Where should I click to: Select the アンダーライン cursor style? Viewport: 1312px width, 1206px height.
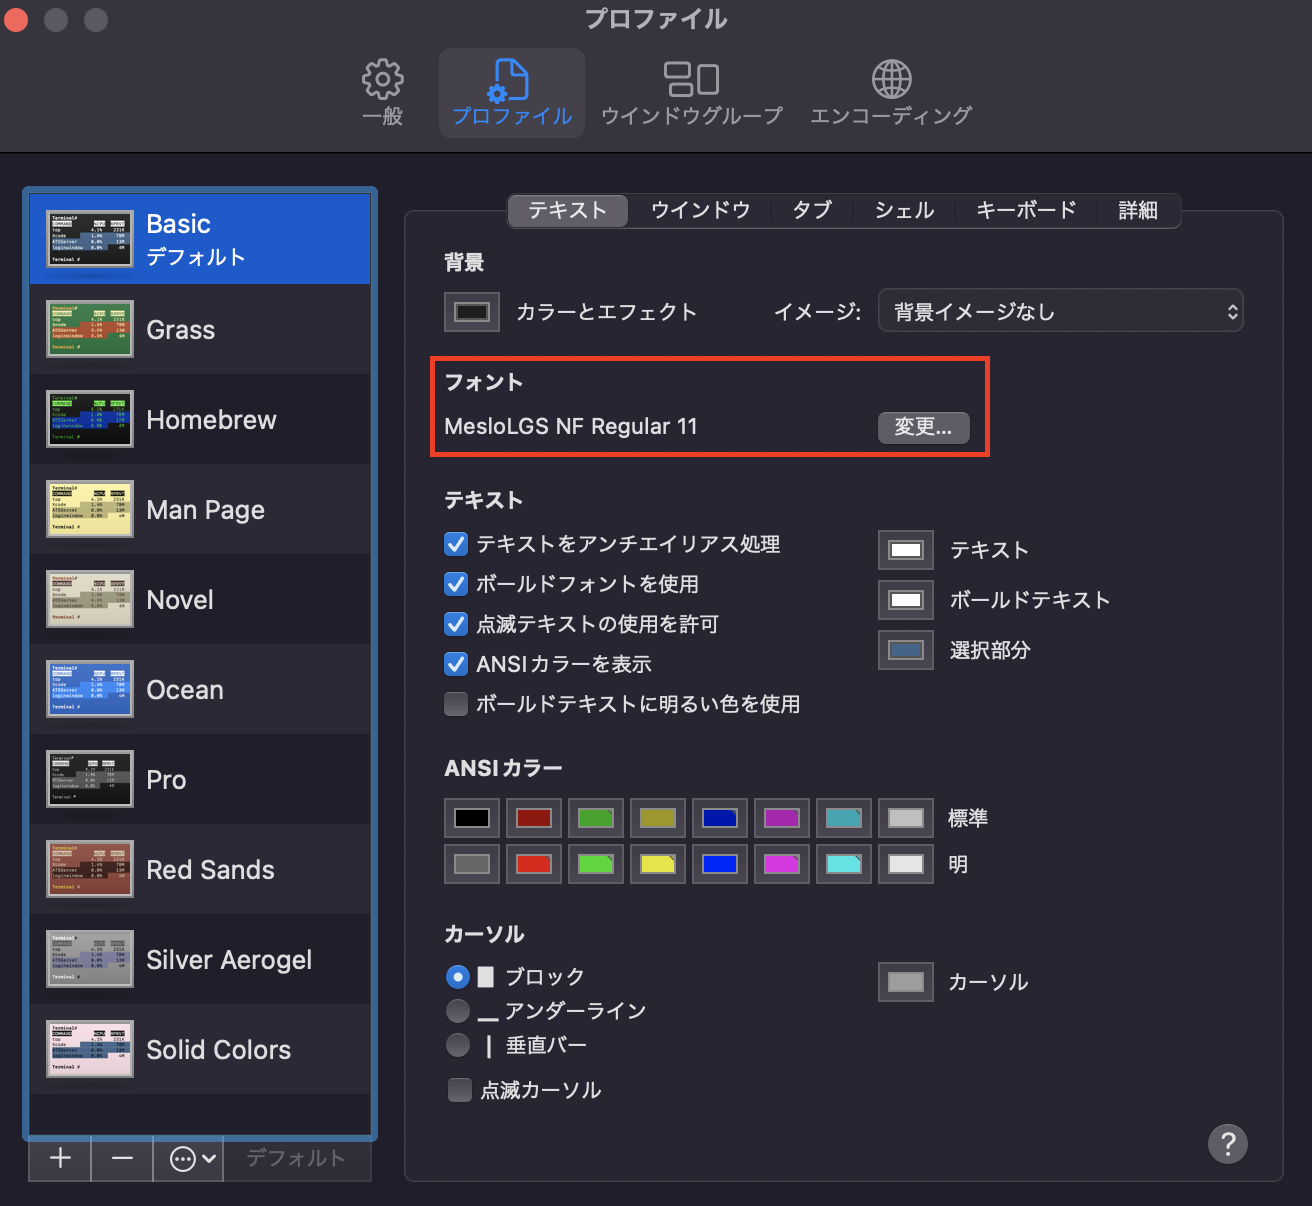[458, 1011]
